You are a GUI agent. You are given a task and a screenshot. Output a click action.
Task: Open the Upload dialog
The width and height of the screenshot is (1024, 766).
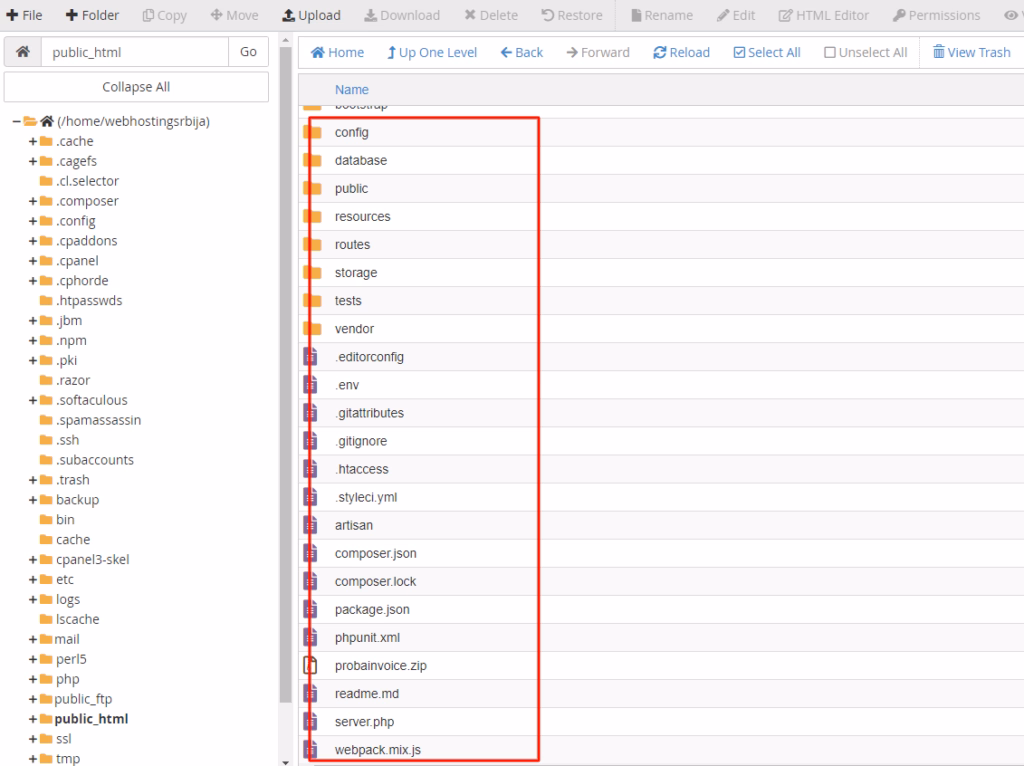tap(312, 15)
